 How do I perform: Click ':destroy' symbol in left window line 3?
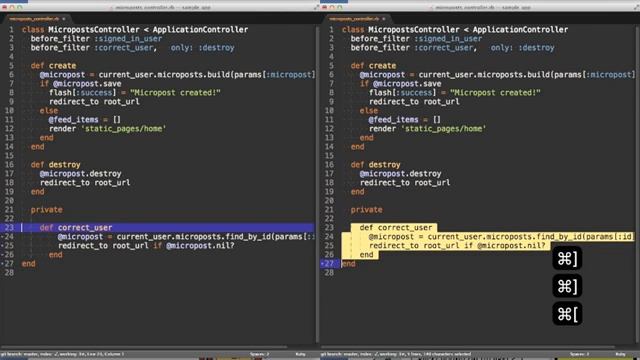[216, 48]
